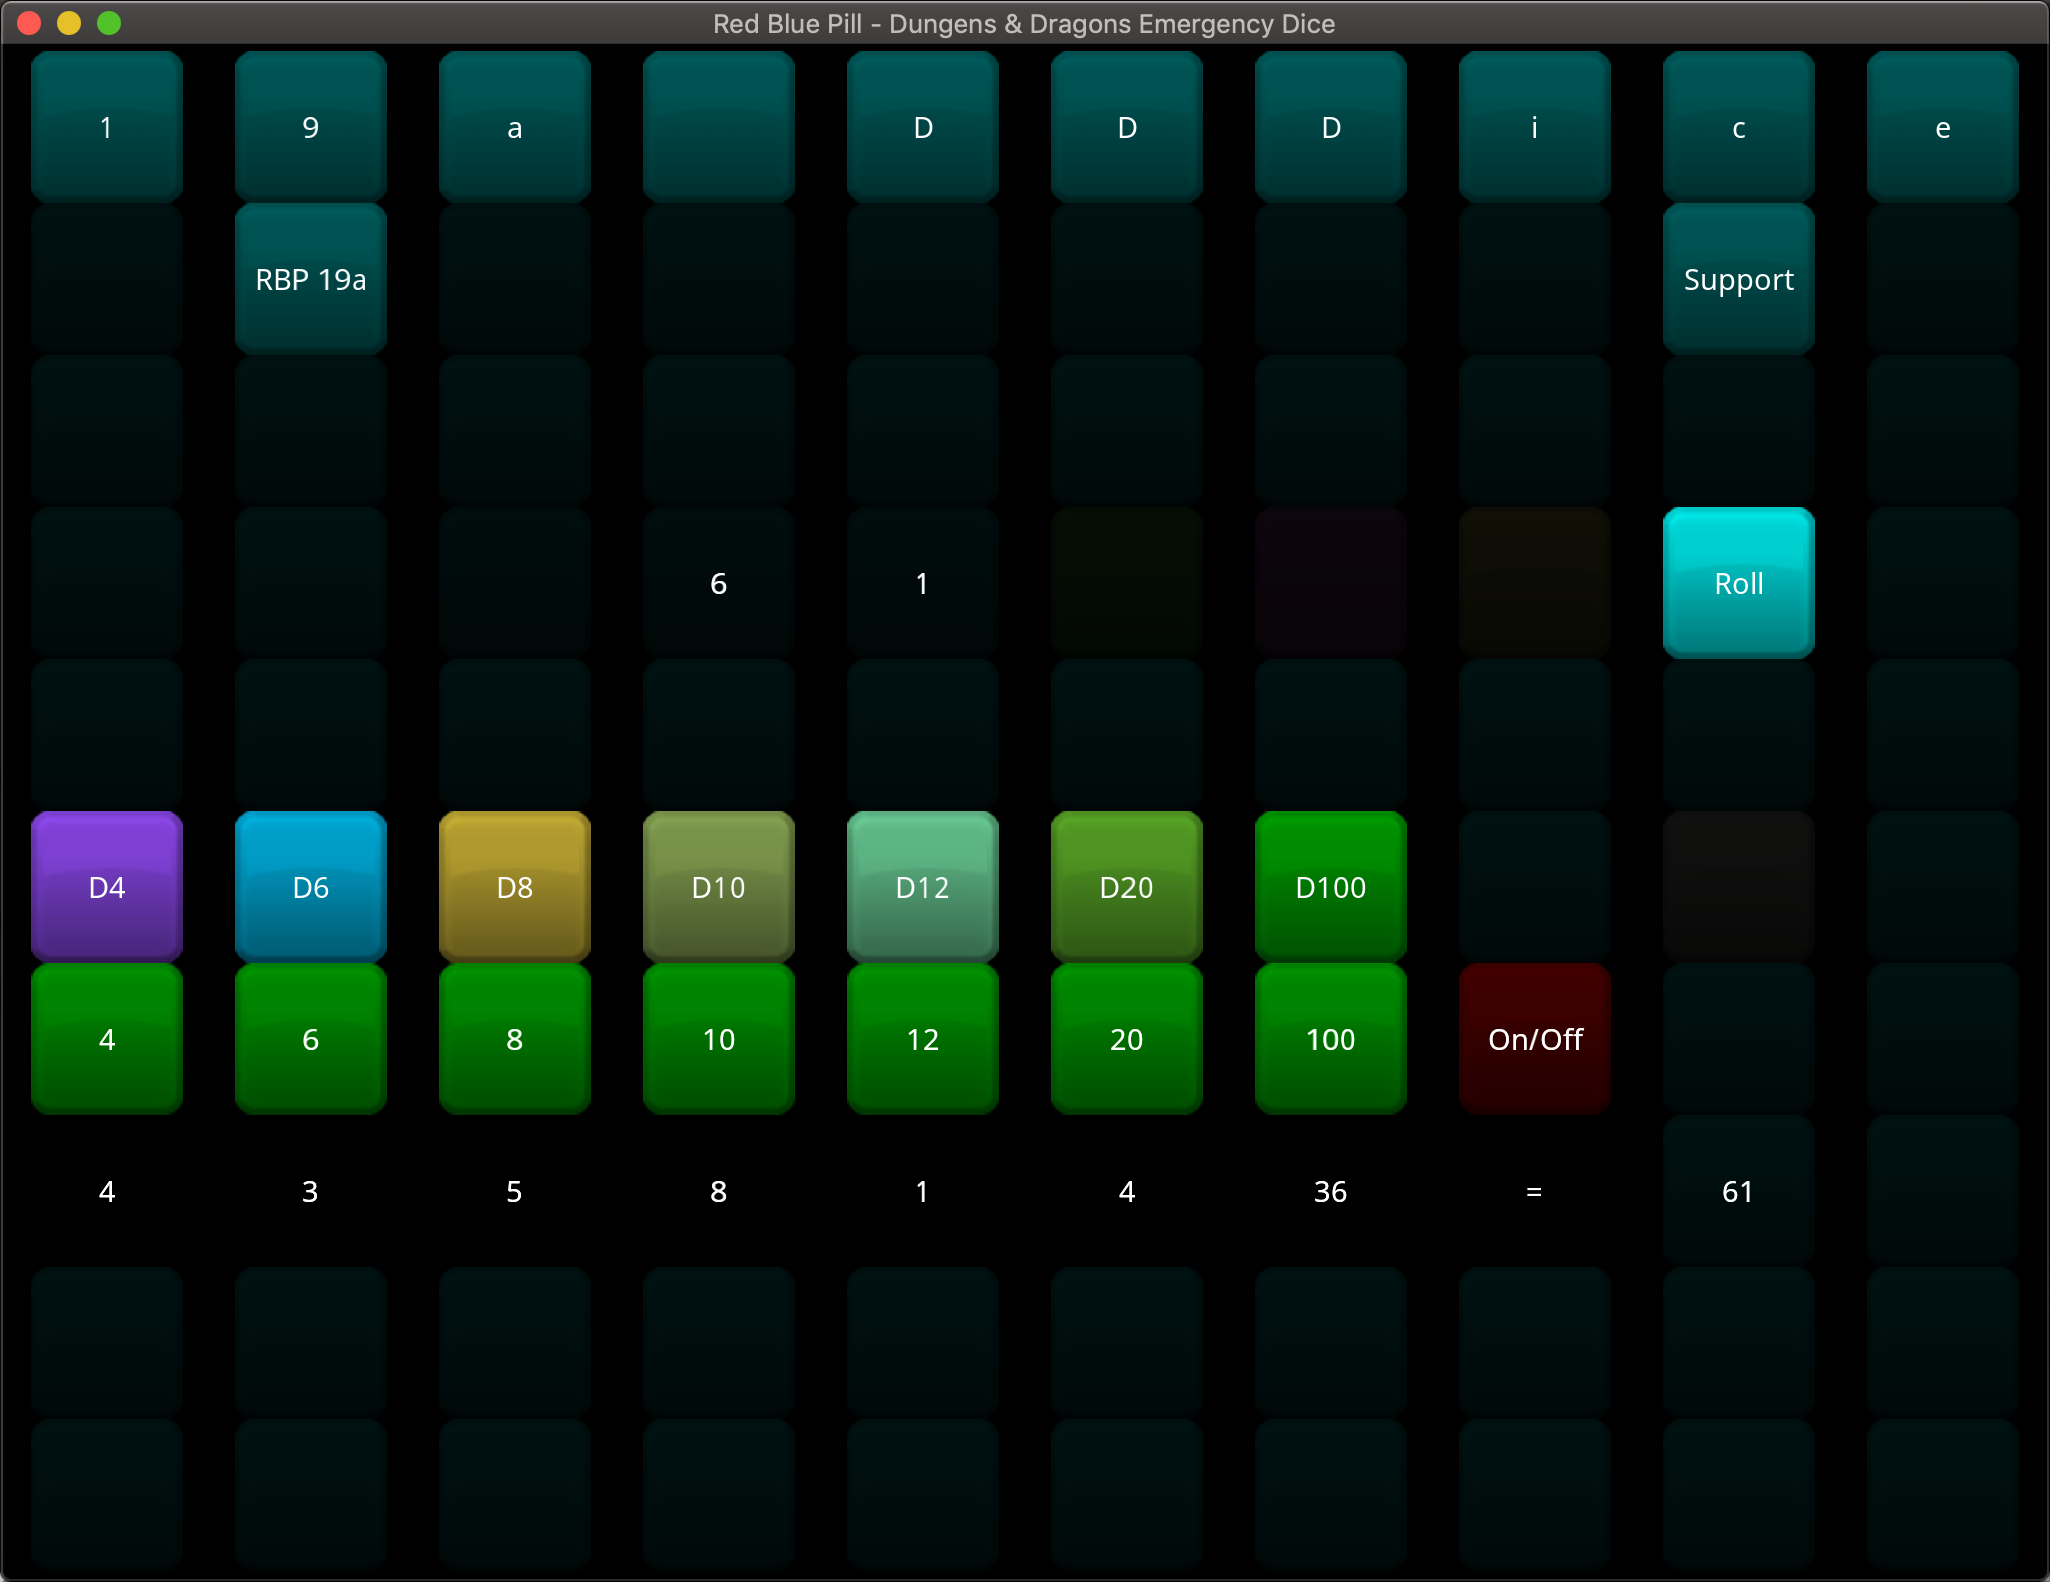Click the green 4 button

pos(107,1038)
